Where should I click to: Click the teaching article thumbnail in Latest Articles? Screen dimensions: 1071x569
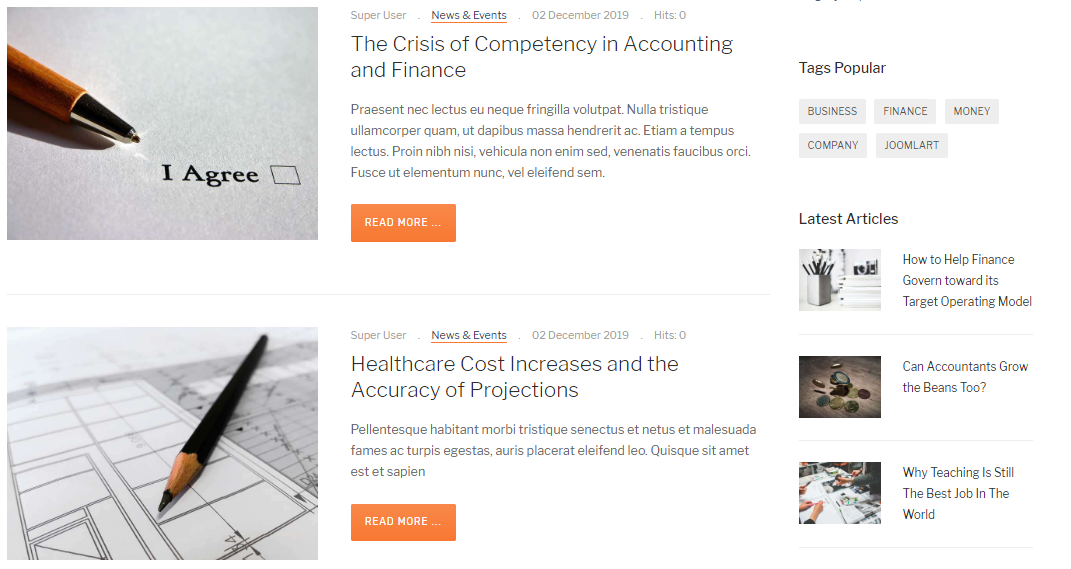(839, 493)
